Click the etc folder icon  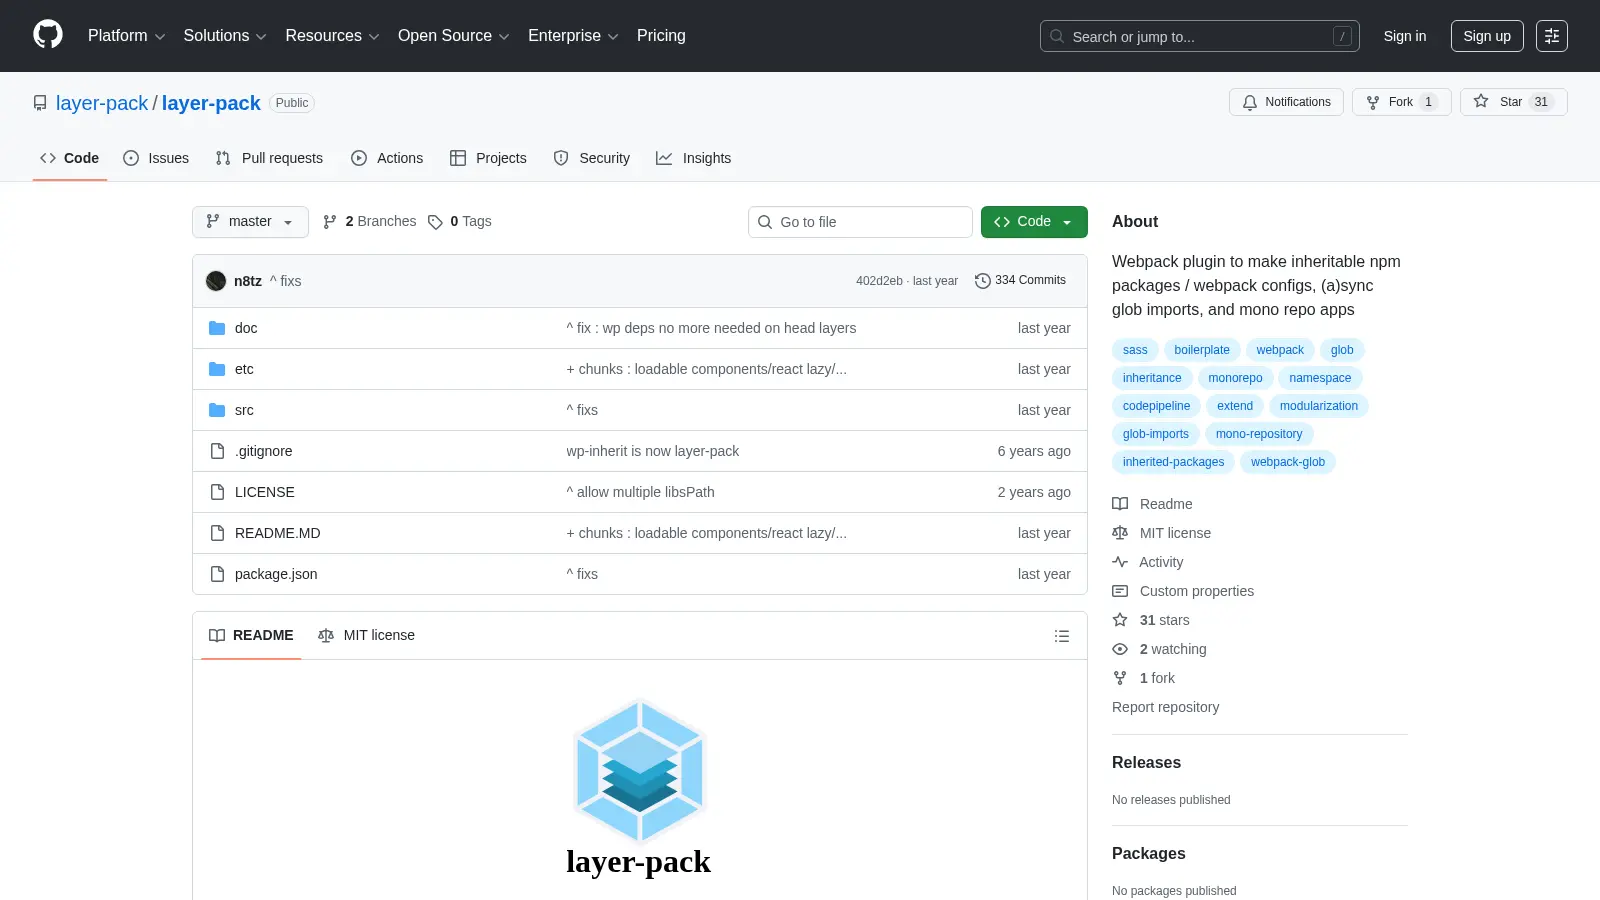coord(217,369)
